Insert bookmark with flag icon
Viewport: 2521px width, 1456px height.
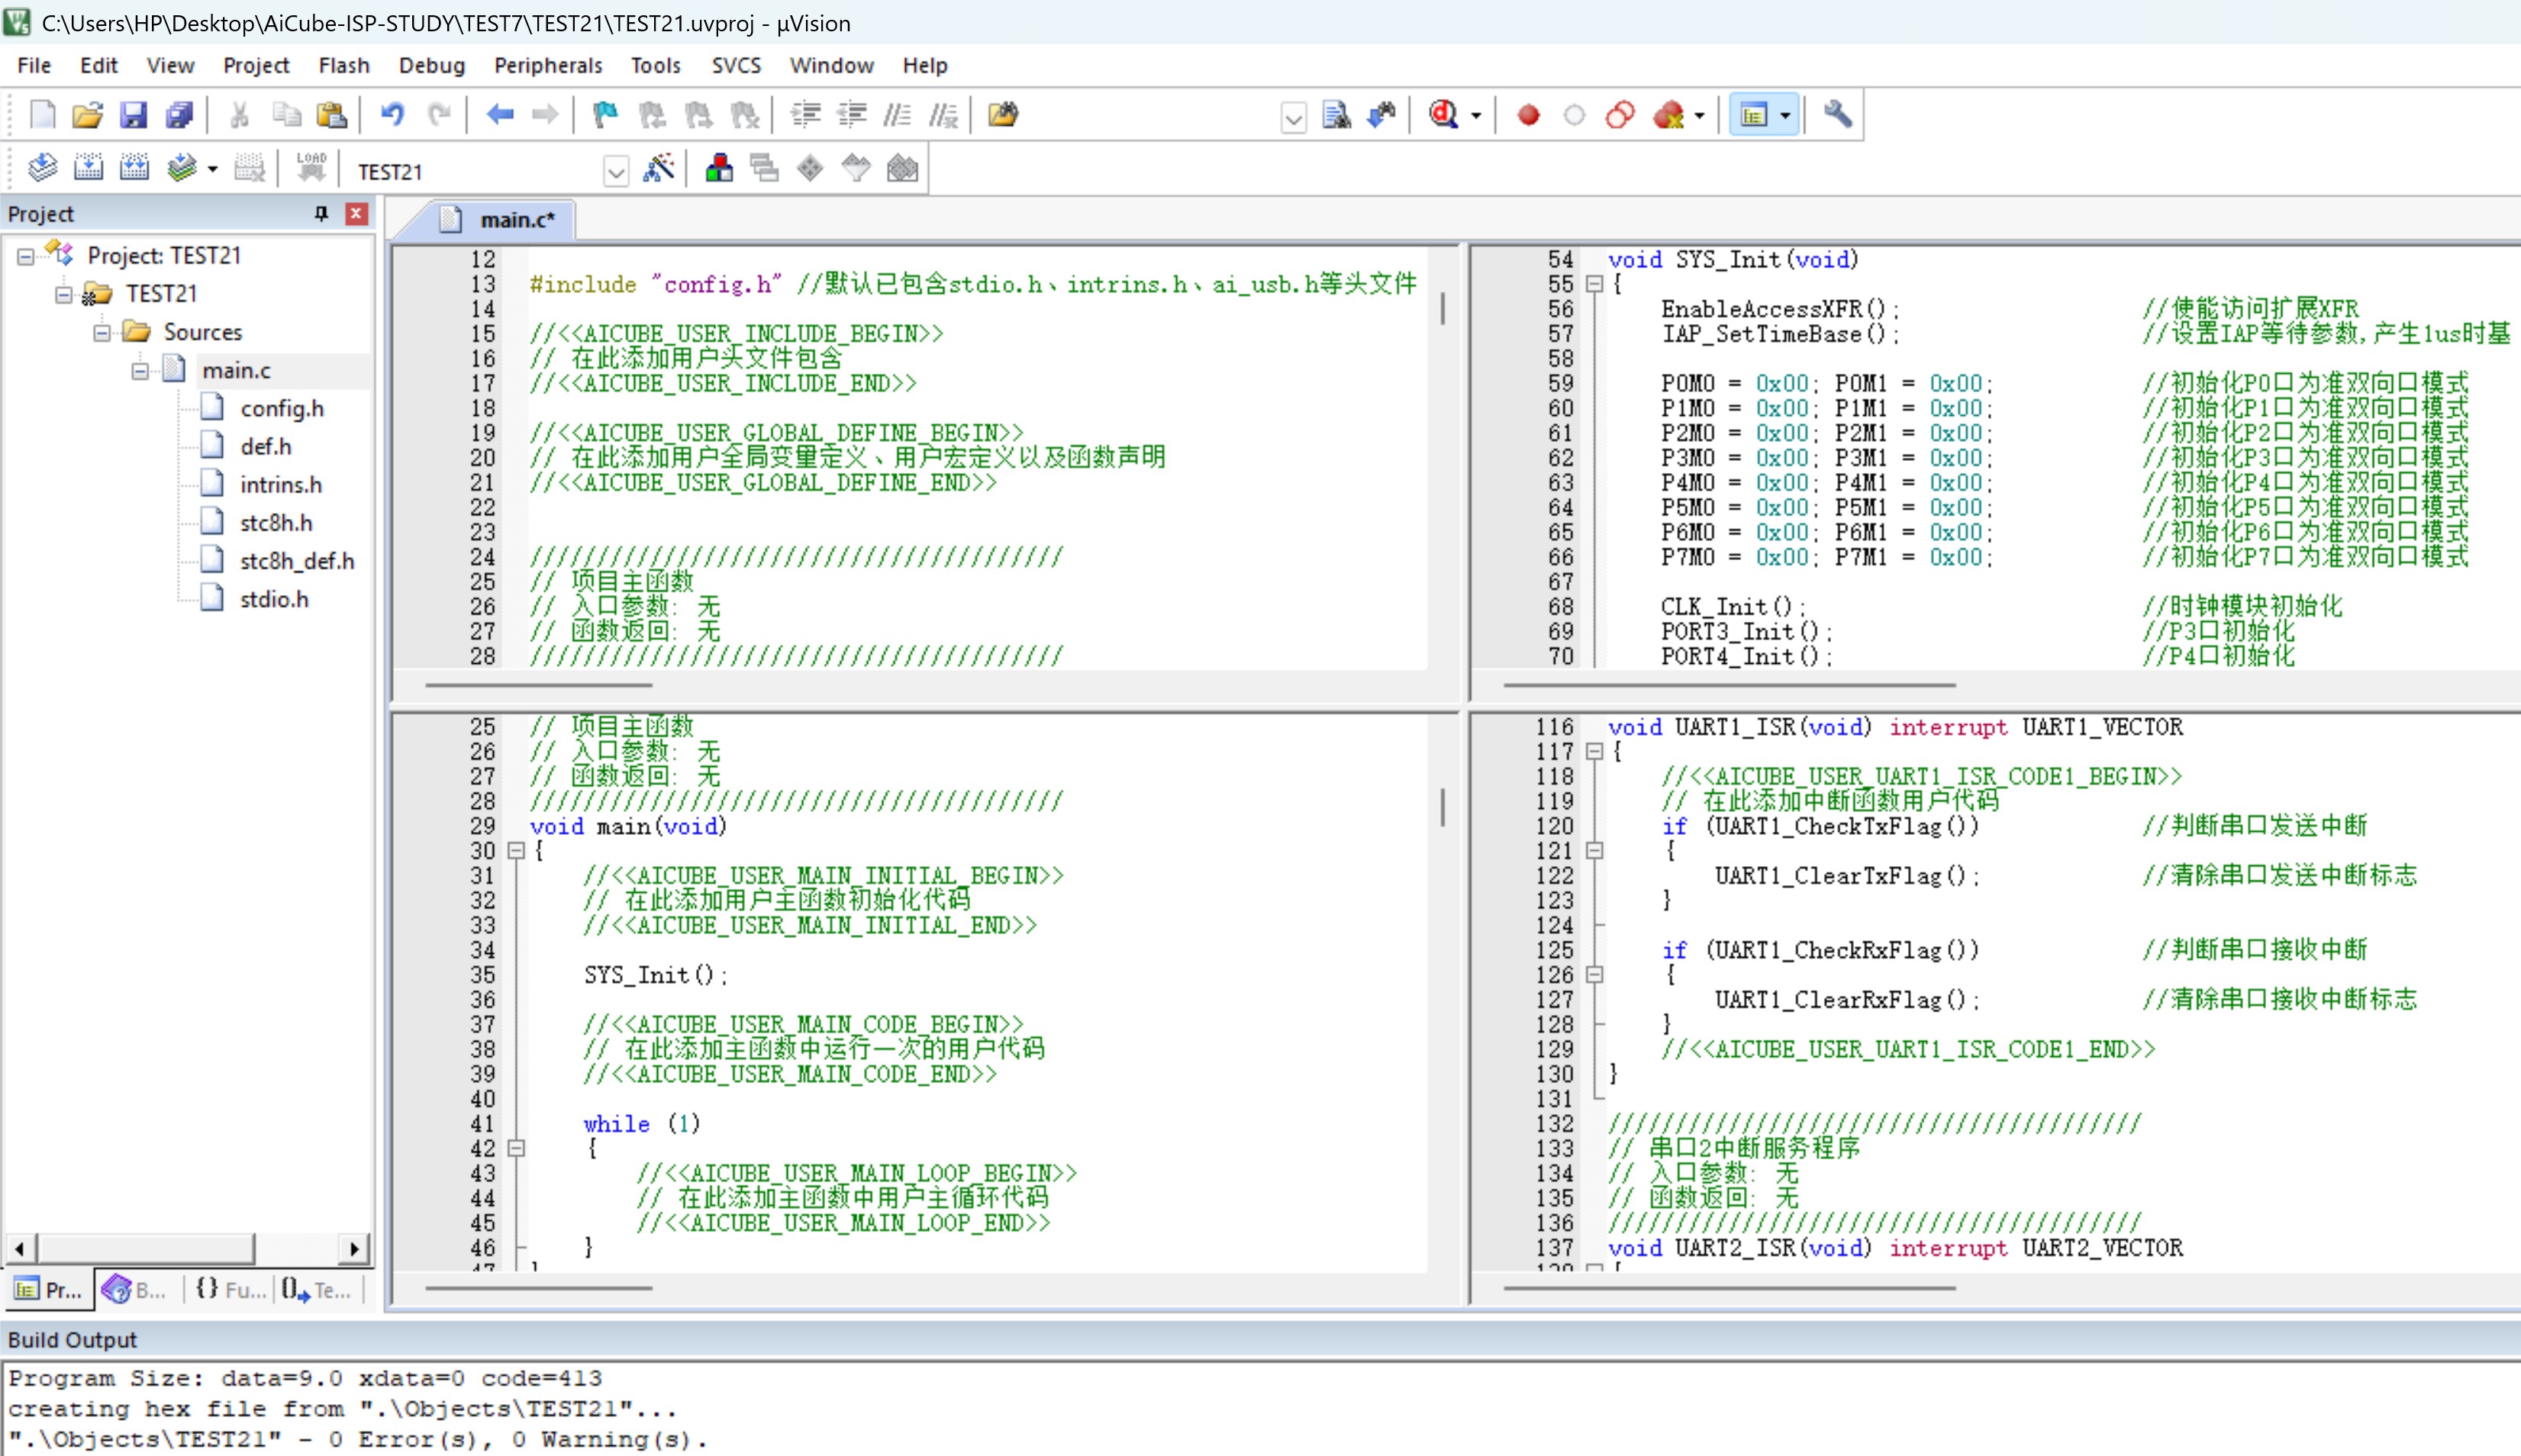606,115
